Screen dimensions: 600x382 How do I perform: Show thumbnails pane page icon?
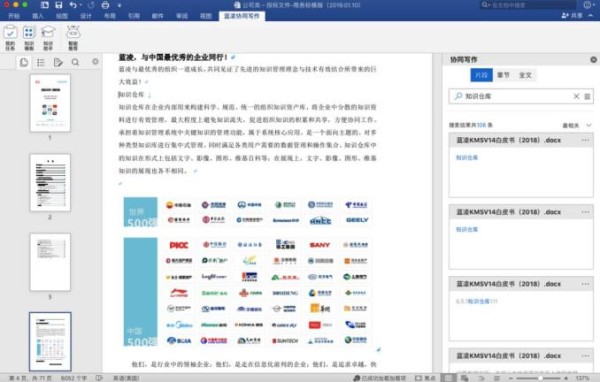pyautogui.click(x=24, y=62)
